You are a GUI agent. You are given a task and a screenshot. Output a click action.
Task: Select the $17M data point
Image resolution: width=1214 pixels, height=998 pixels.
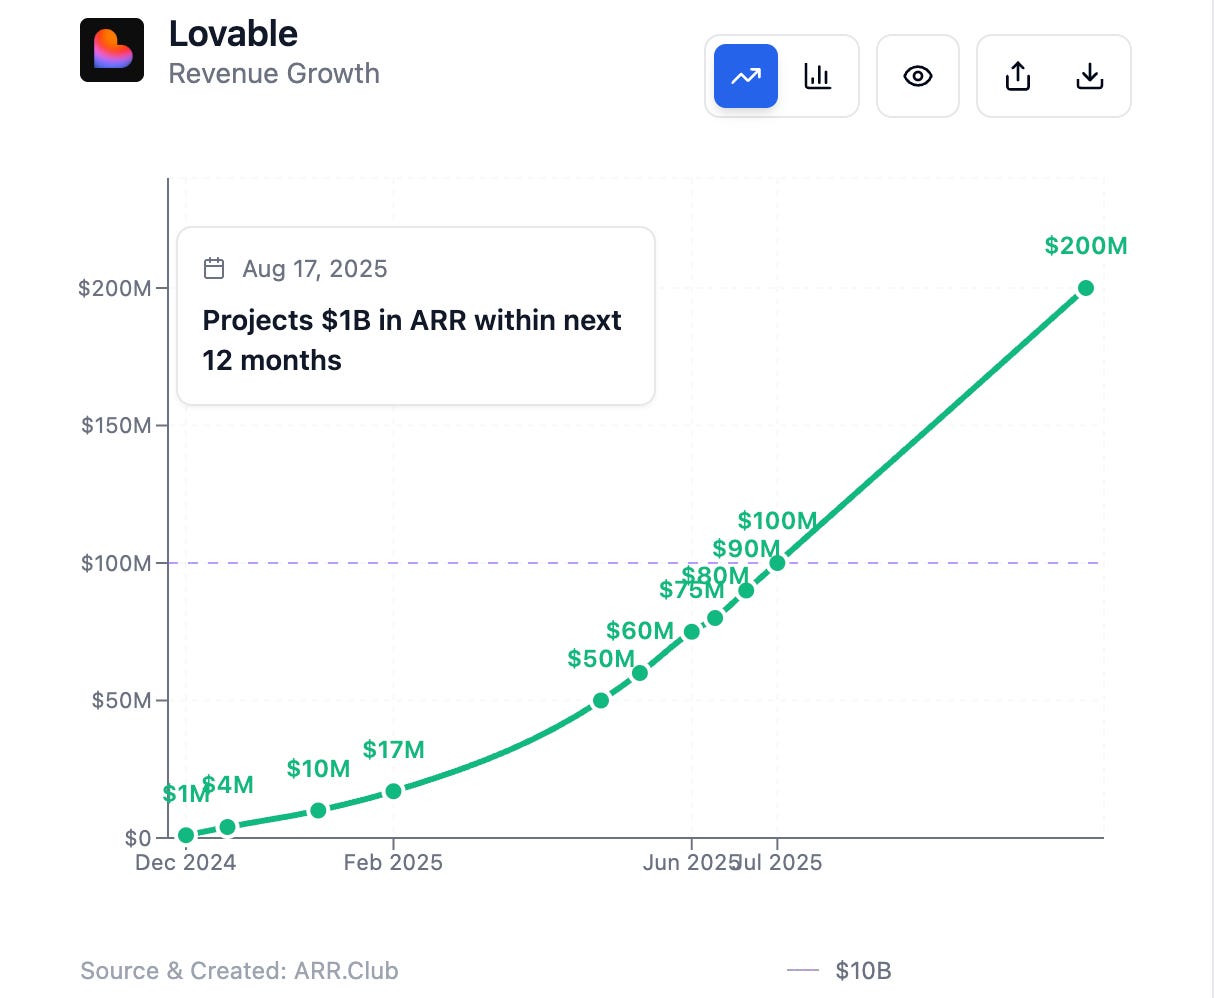coord(393,791)
